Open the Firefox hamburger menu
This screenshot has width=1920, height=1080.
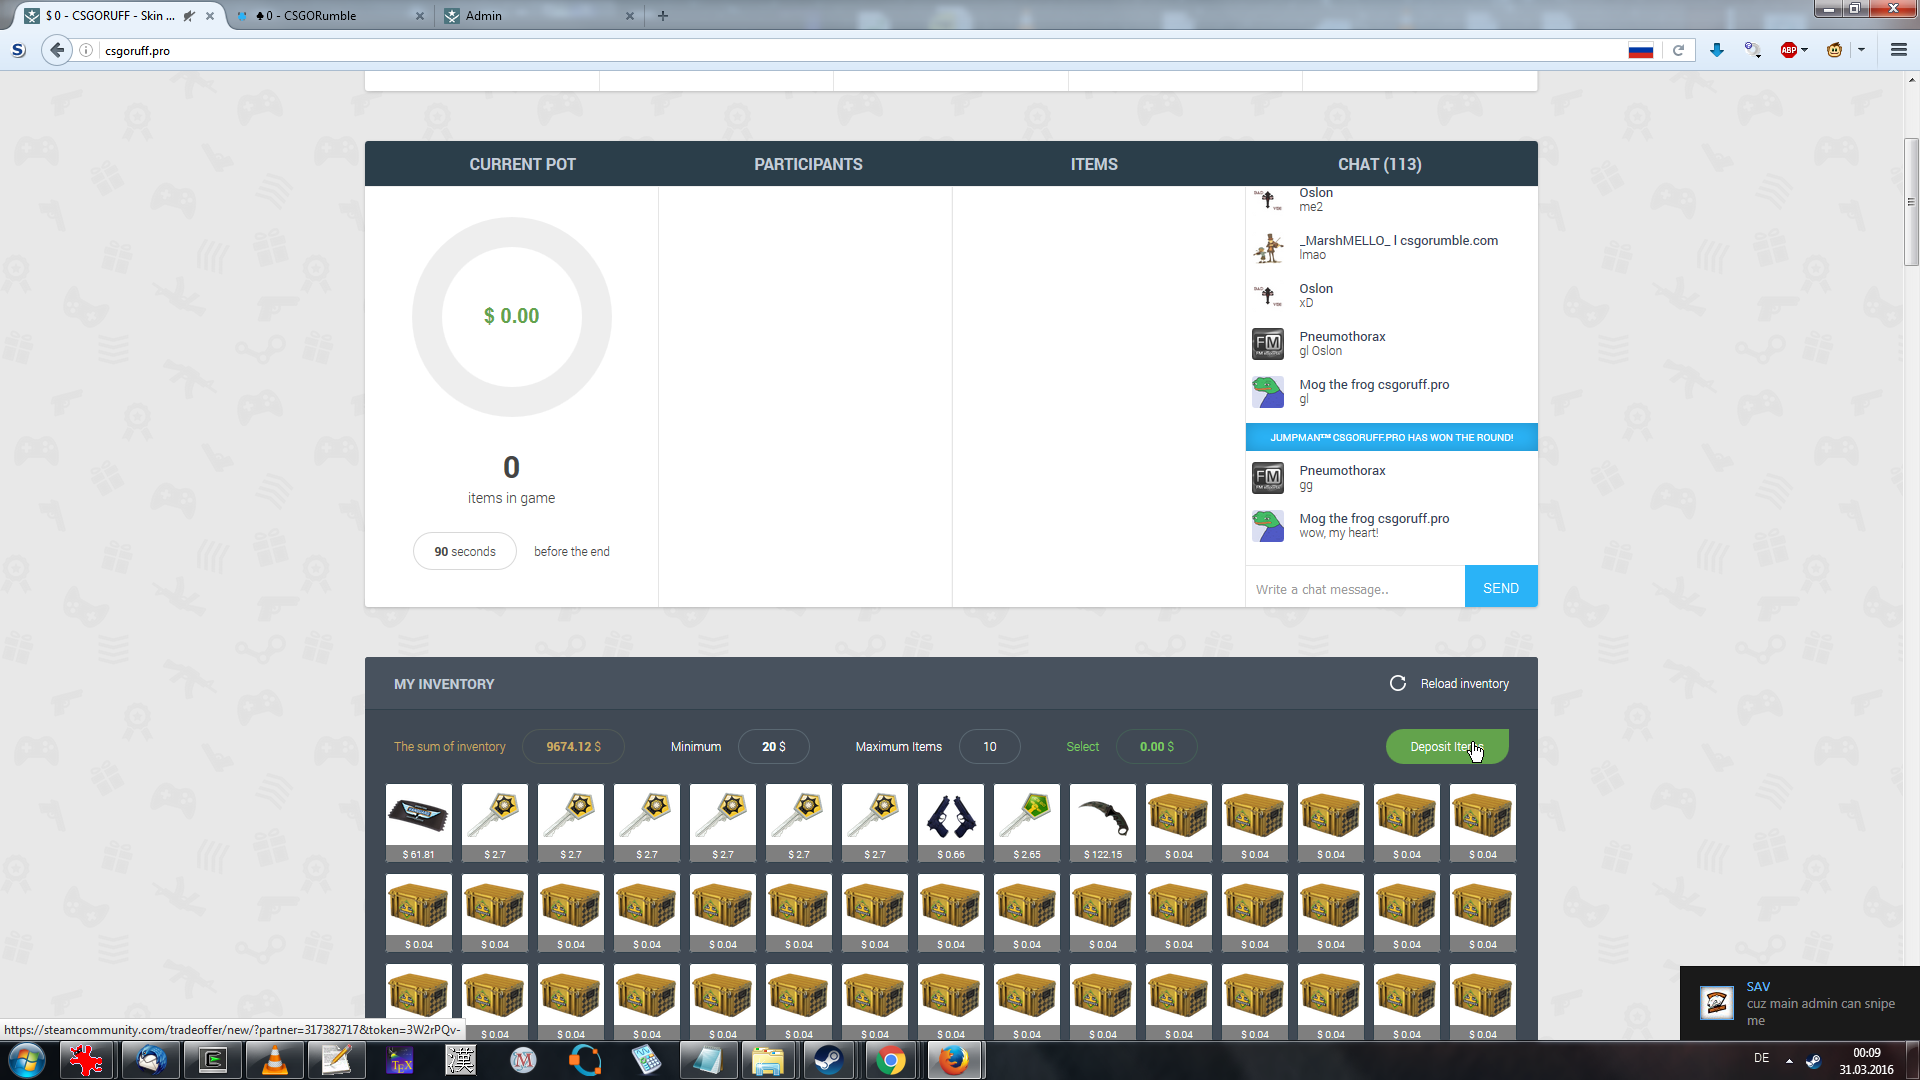pyautogui.click(x=1898, y=50)
